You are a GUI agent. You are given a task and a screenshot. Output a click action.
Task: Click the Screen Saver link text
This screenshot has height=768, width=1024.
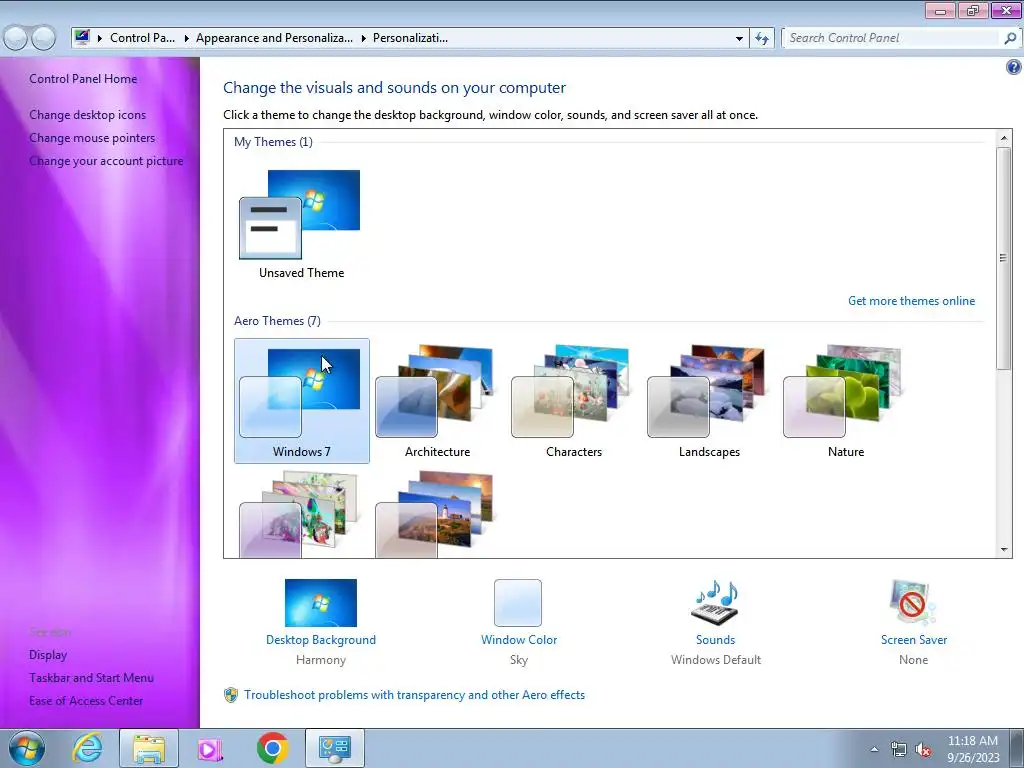914,640
